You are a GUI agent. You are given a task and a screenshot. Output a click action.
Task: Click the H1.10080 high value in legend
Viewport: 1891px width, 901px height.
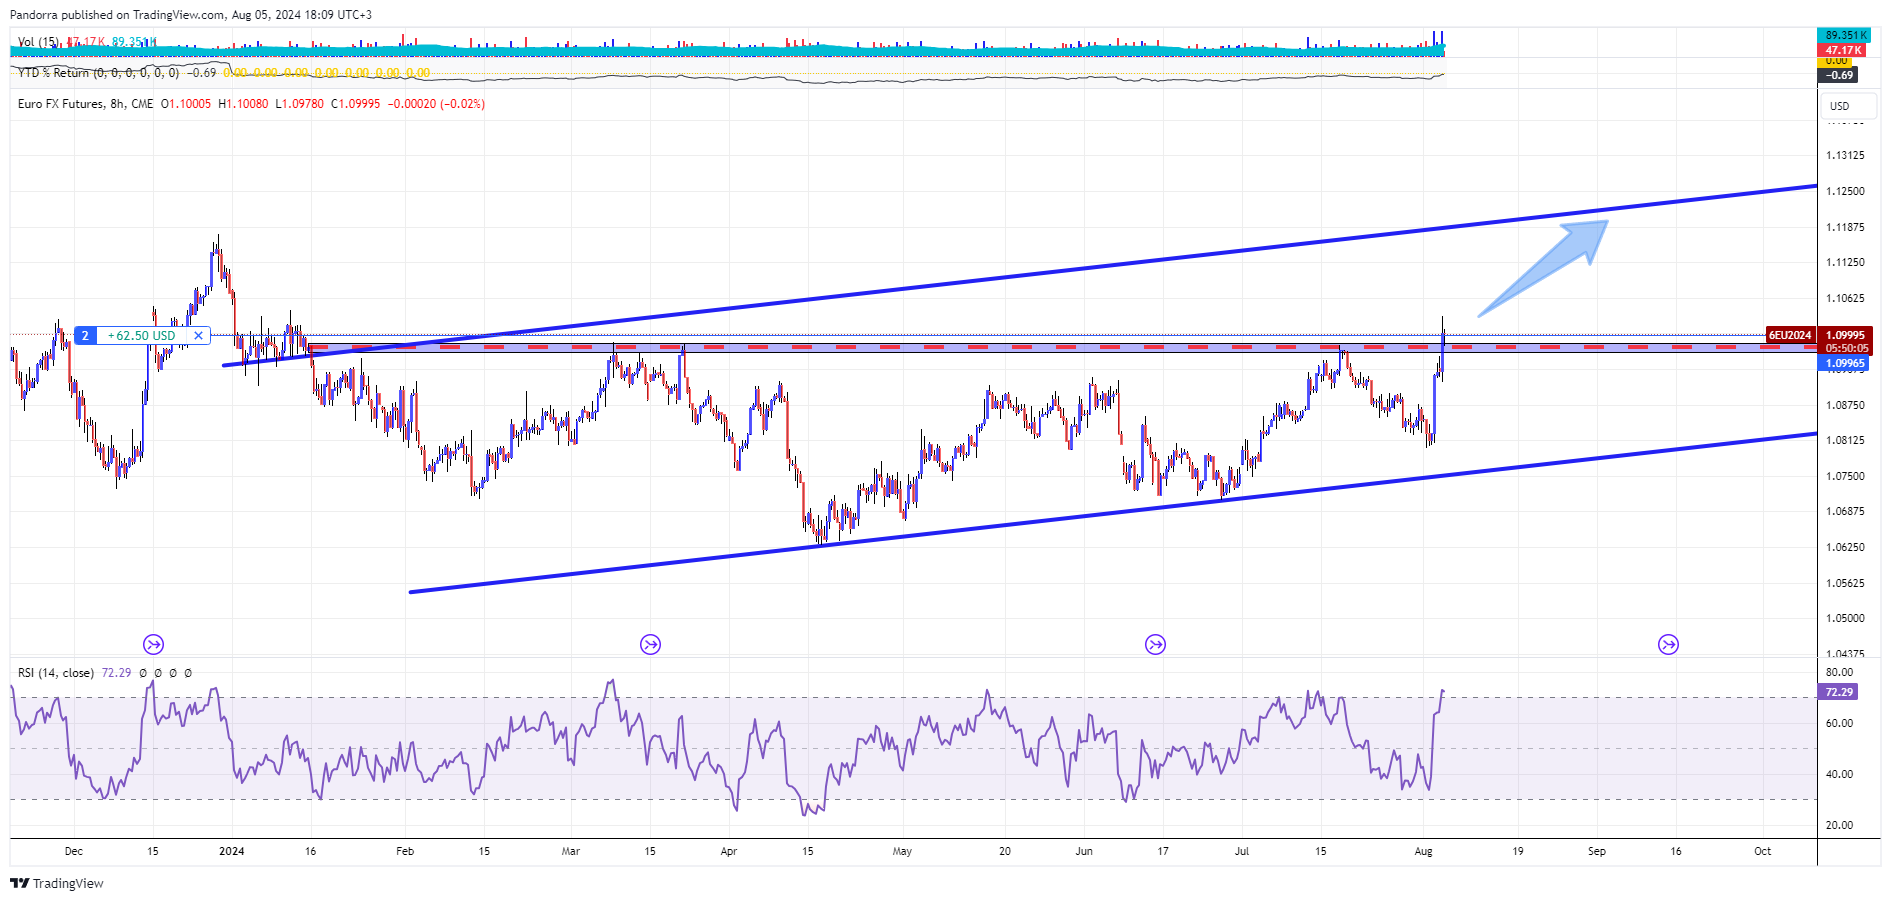[x=243, y=104]
